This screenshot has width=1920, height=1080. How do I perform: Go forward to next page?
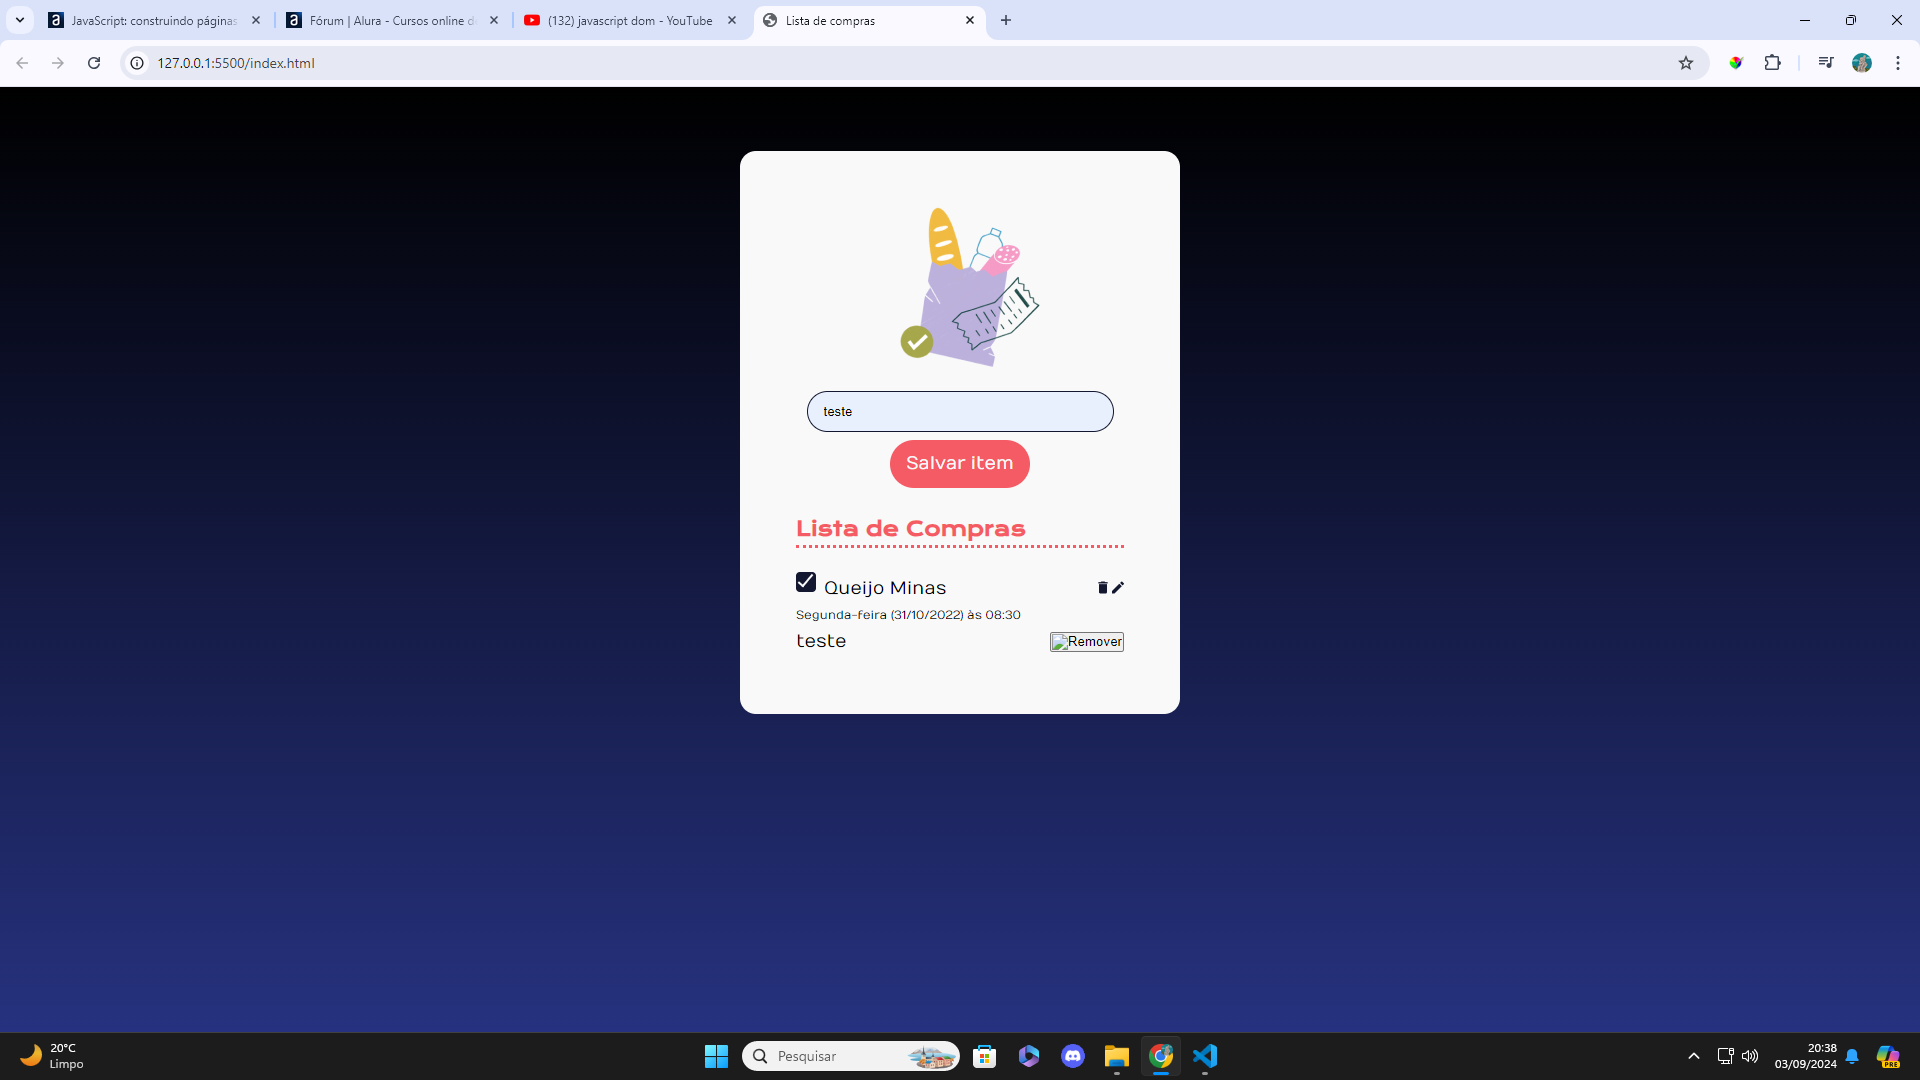pos(58,63)
